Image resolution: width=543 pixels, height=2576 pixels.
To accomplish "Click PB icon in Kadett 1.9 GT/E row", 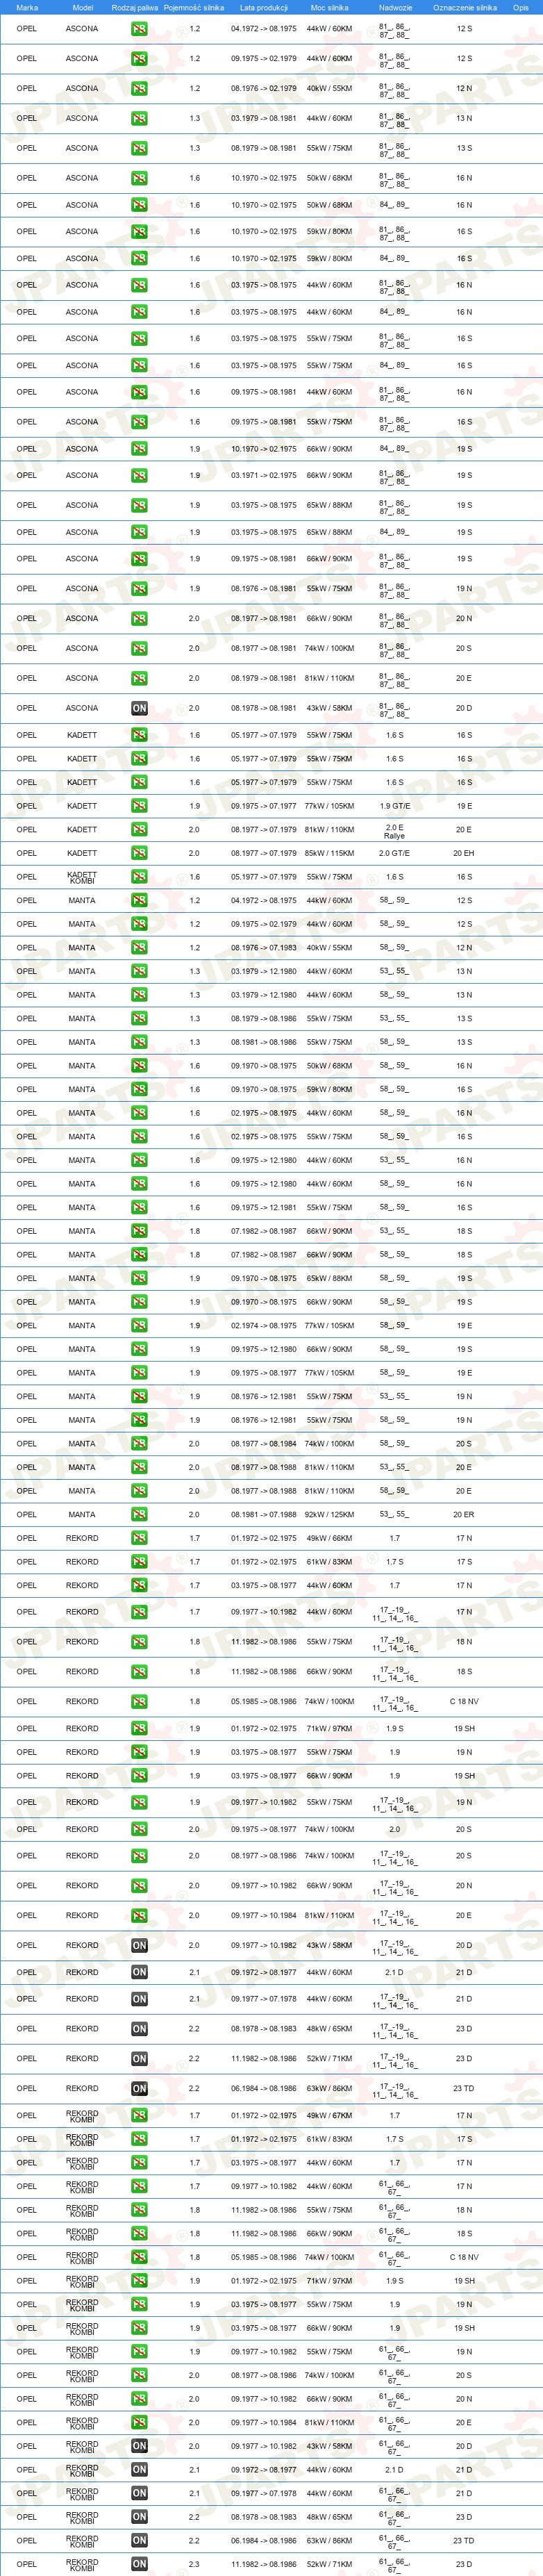I will click(x=139, y=806).
